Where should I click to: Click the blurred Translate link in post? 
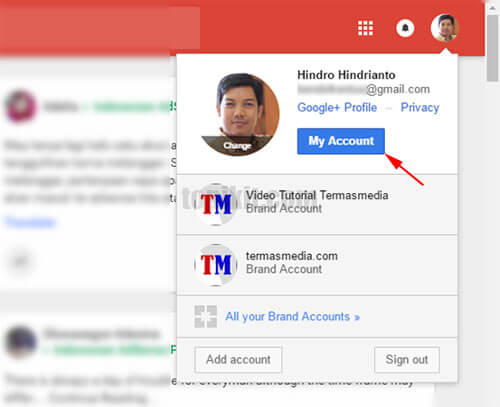[30, 222]
